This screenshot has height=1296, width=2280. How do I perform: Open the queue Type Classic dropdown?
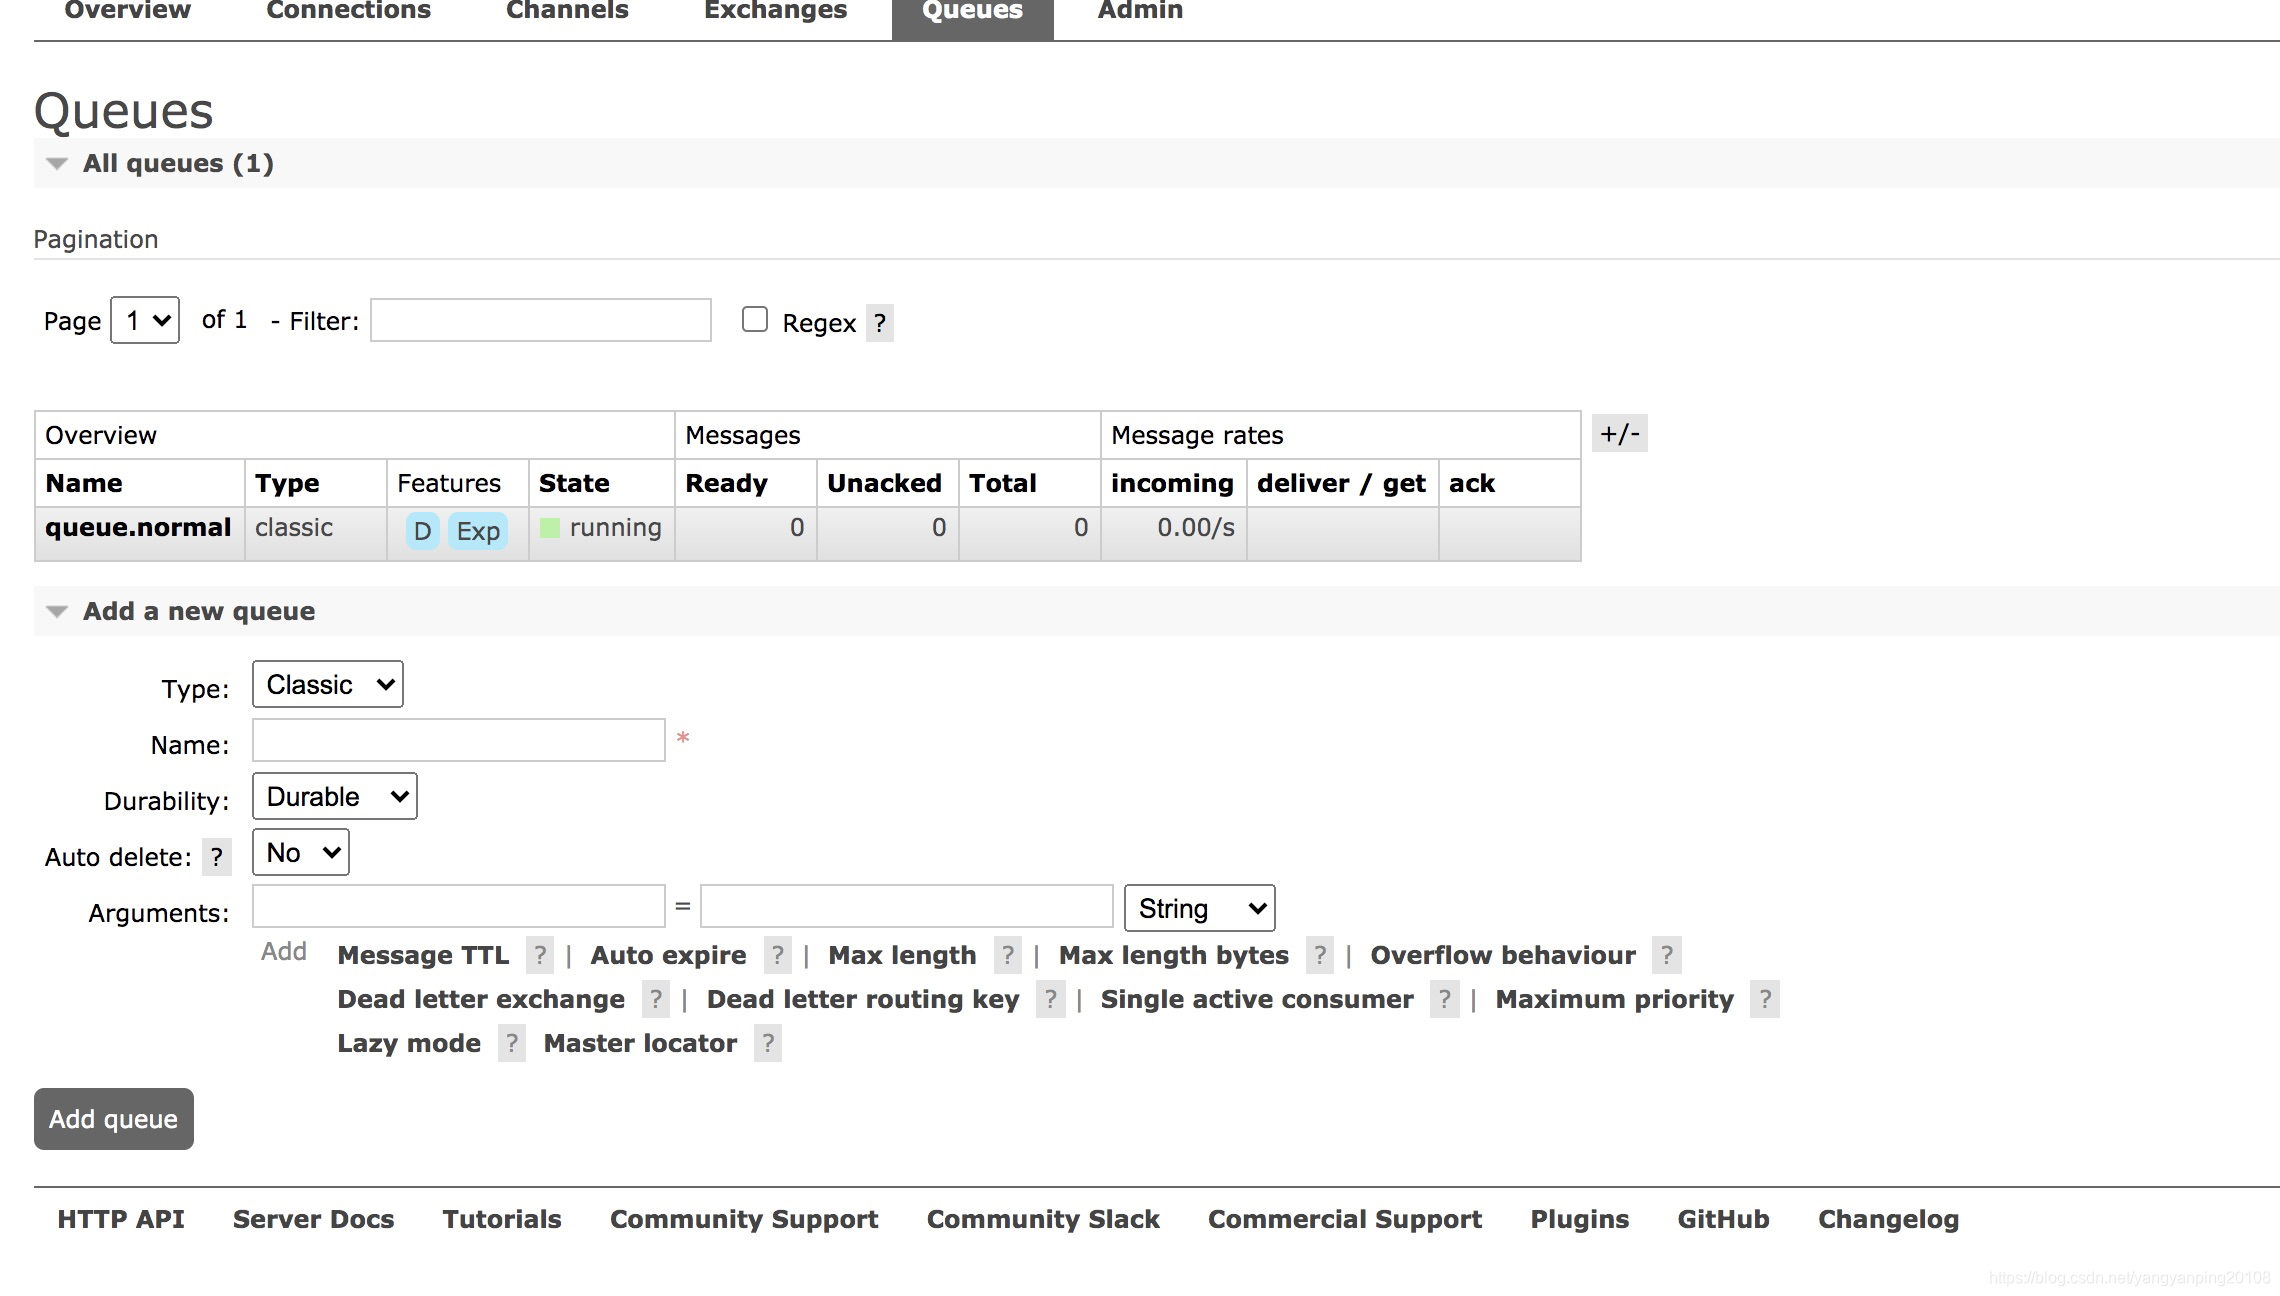328,684
